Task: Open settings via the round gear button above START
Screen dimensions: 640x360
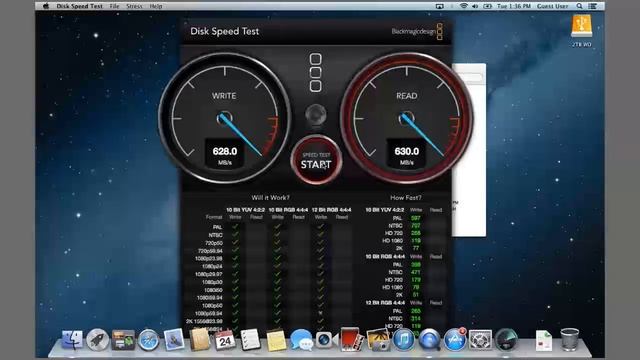Action: point(316,115)
